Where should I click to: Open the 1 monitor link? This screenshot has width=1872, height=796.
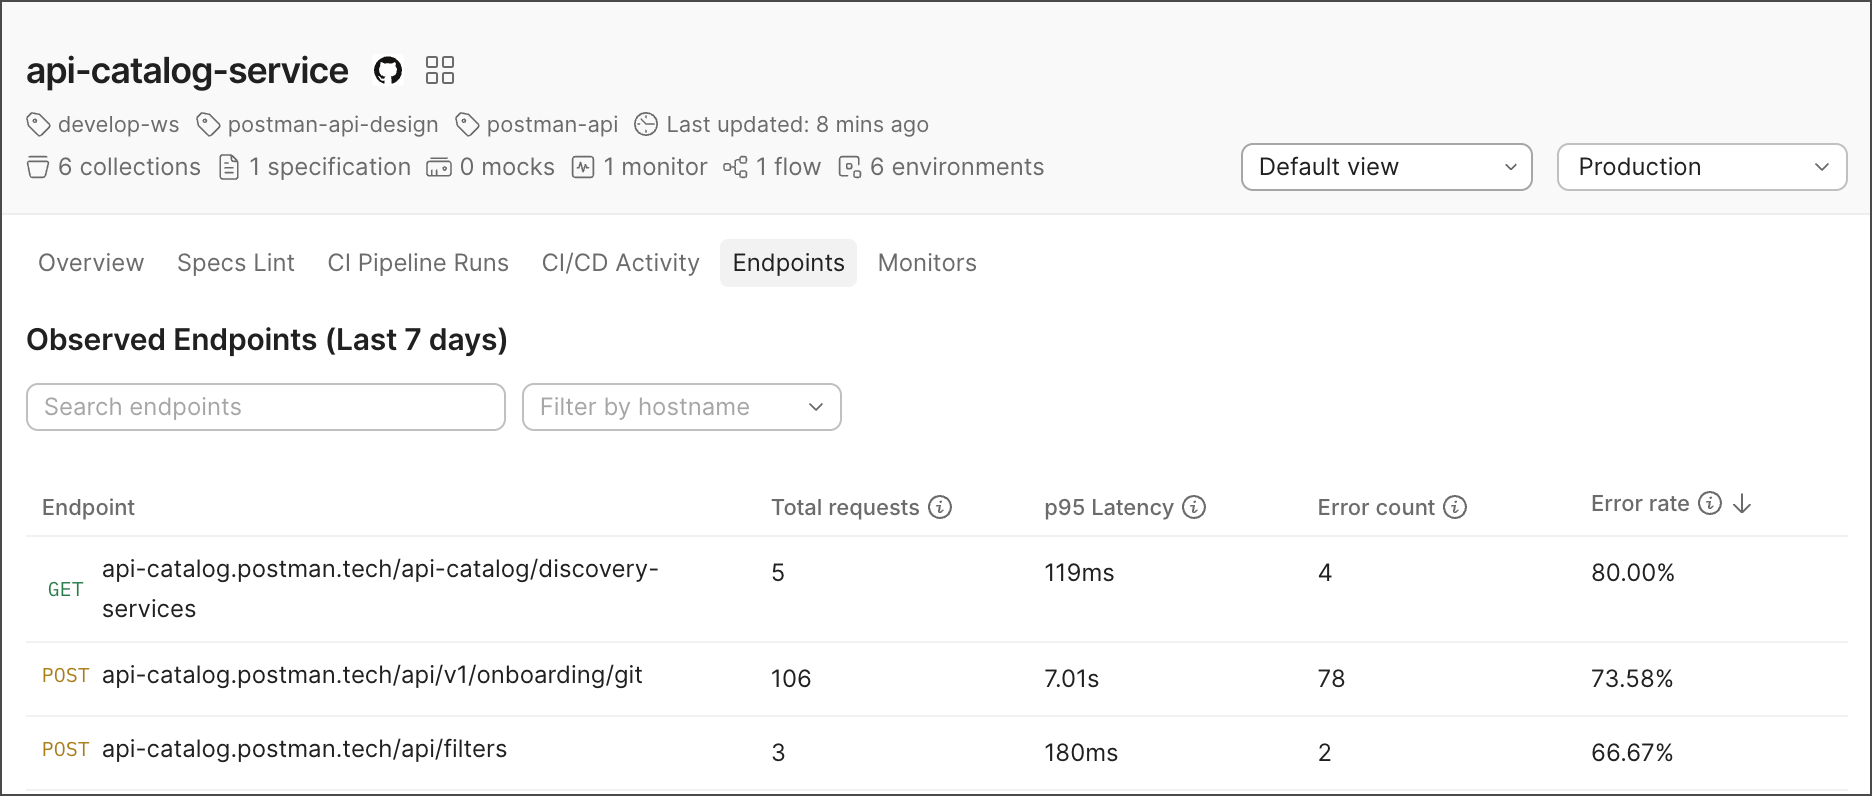(x=655, y=167)
